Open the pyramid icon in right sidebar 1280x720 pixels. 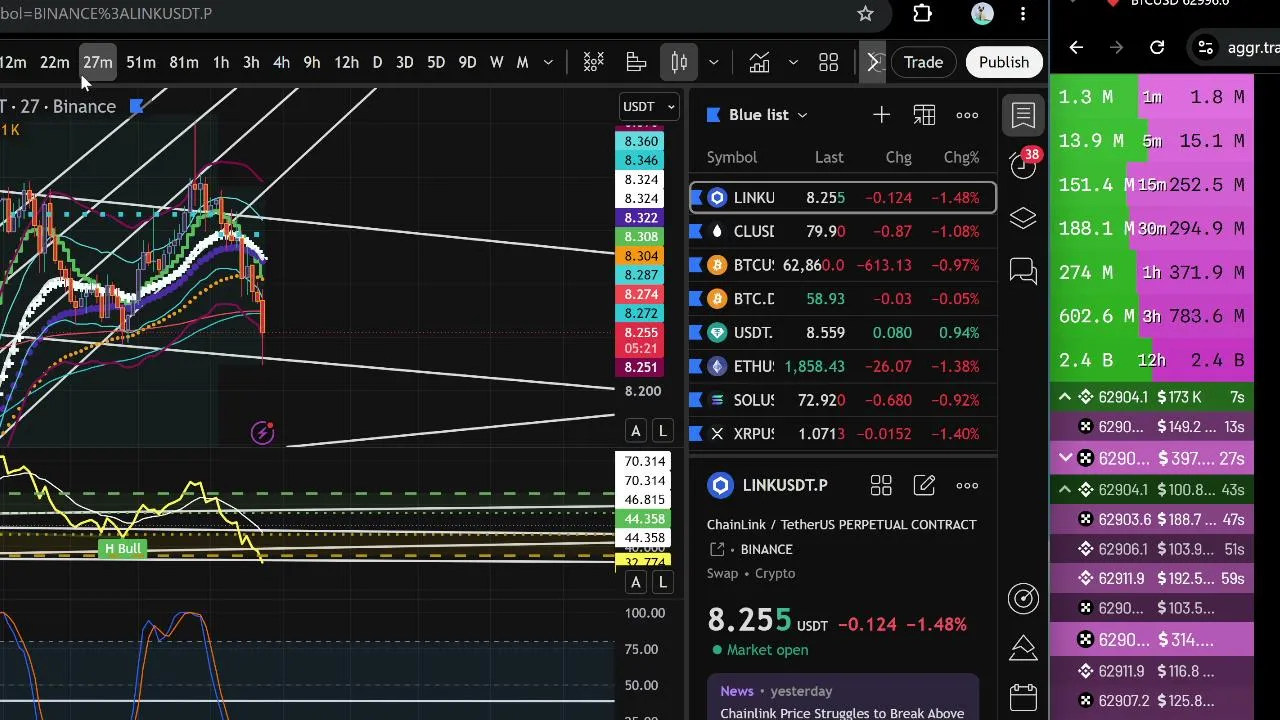(x=1023, y=647)
